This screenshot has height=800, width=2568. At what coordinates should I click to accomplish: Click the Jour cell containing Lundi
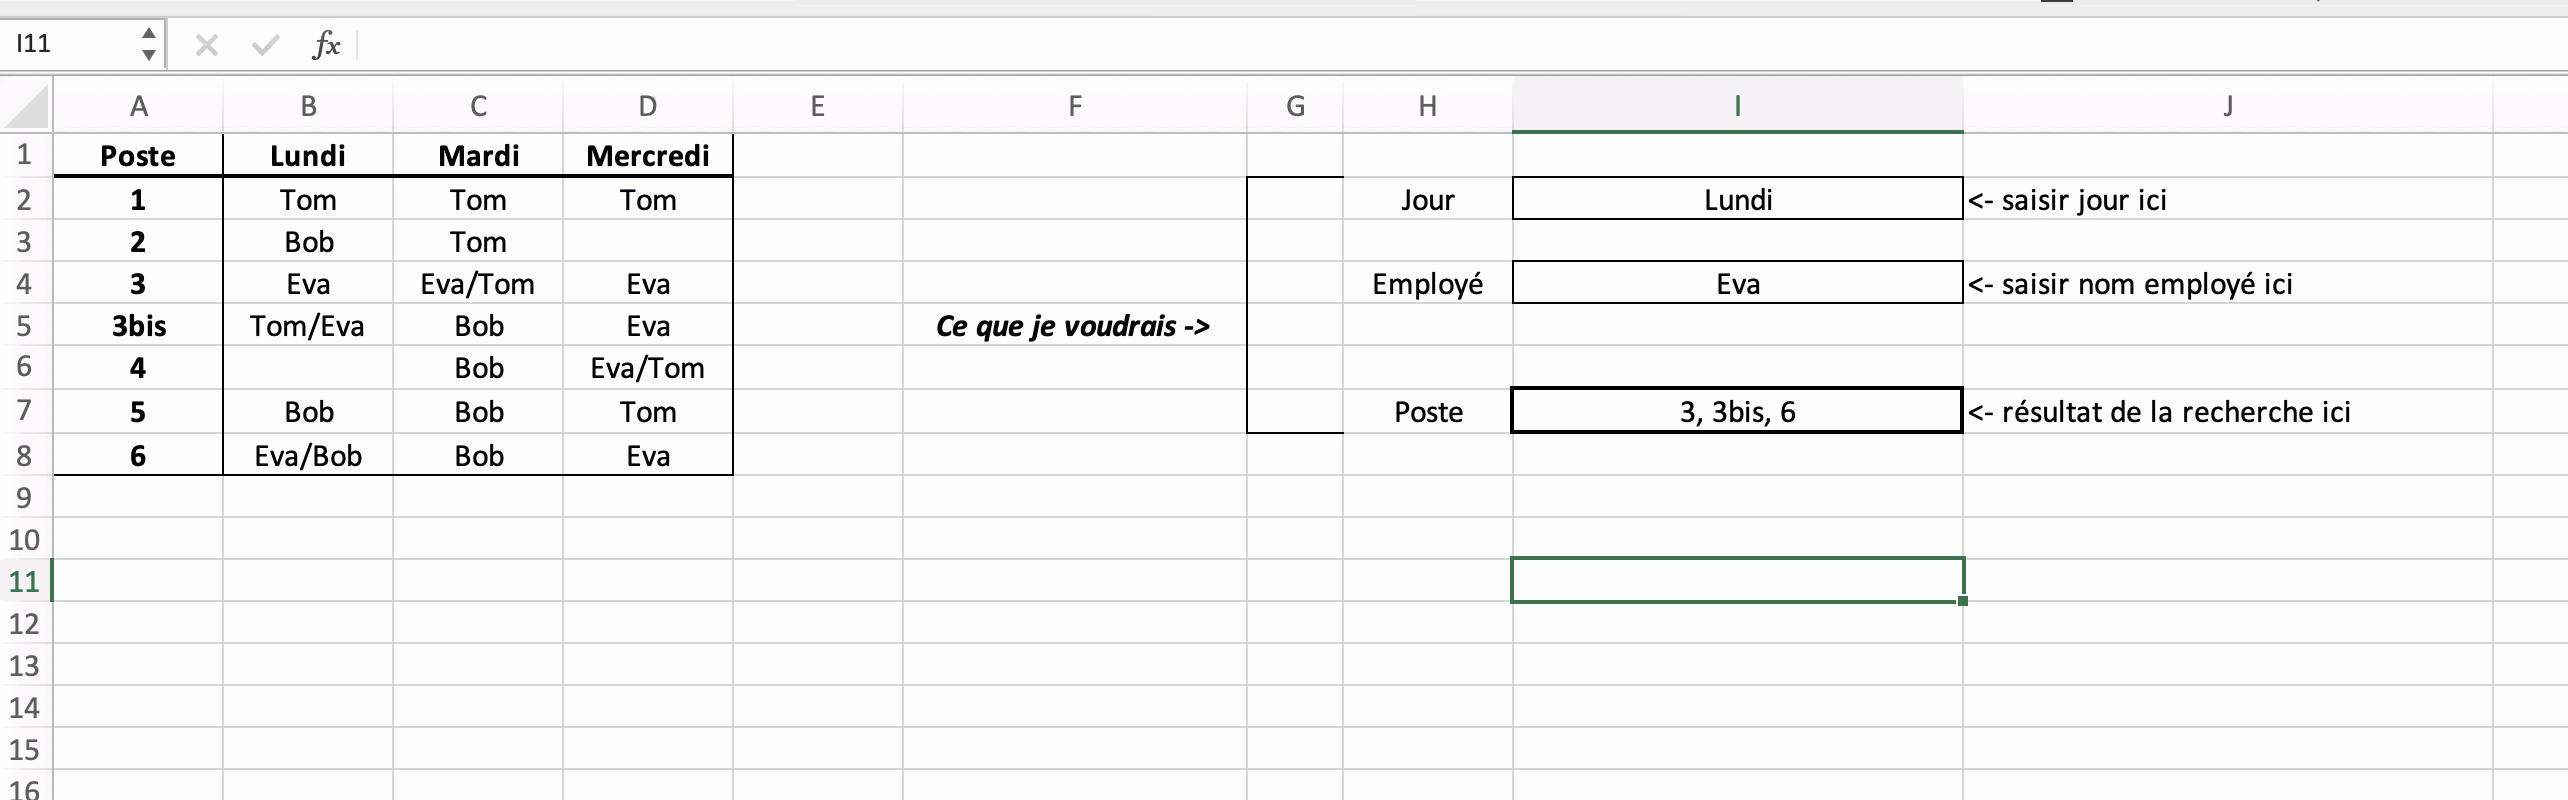point(1737,199)
